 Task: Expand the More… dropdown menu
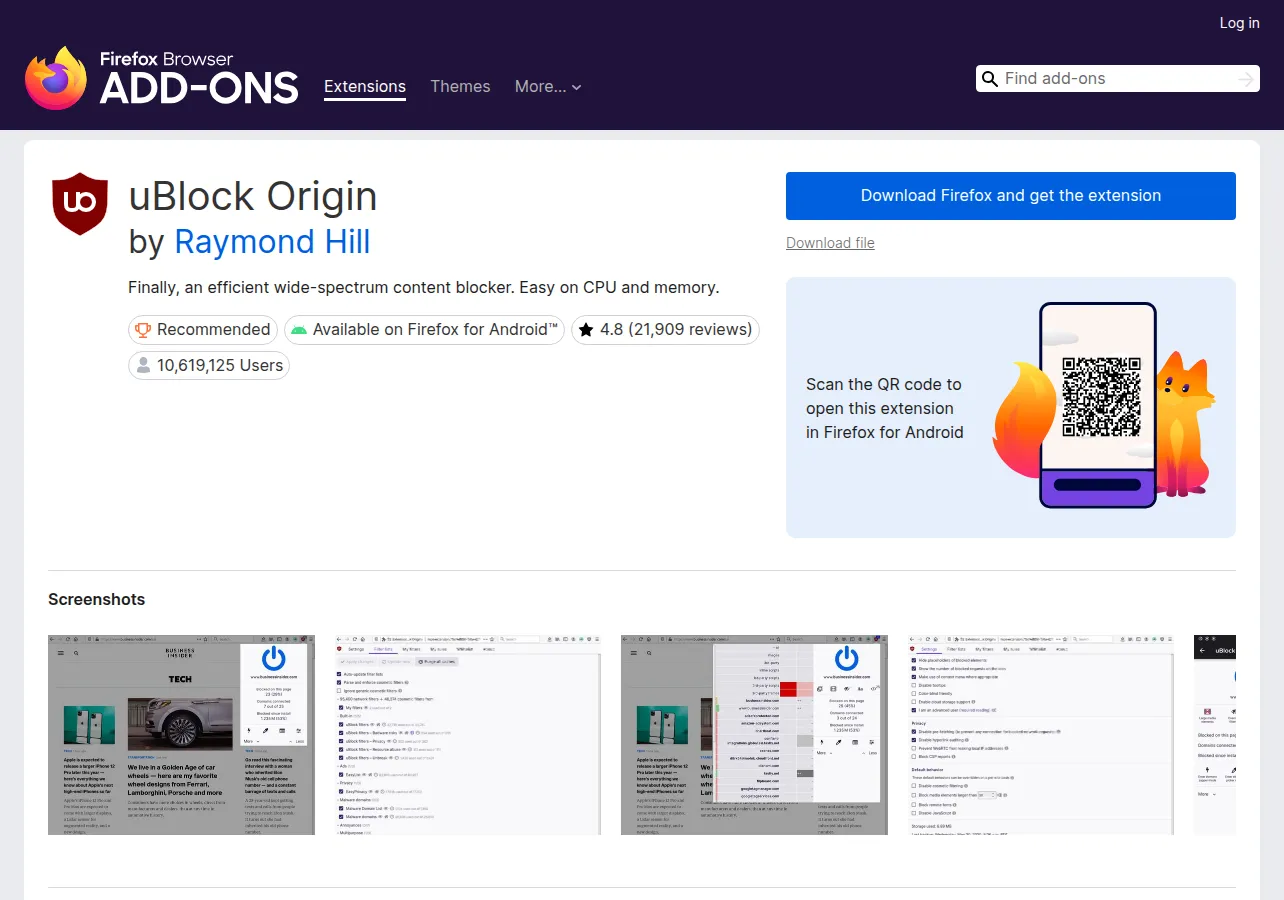point(548,87)
